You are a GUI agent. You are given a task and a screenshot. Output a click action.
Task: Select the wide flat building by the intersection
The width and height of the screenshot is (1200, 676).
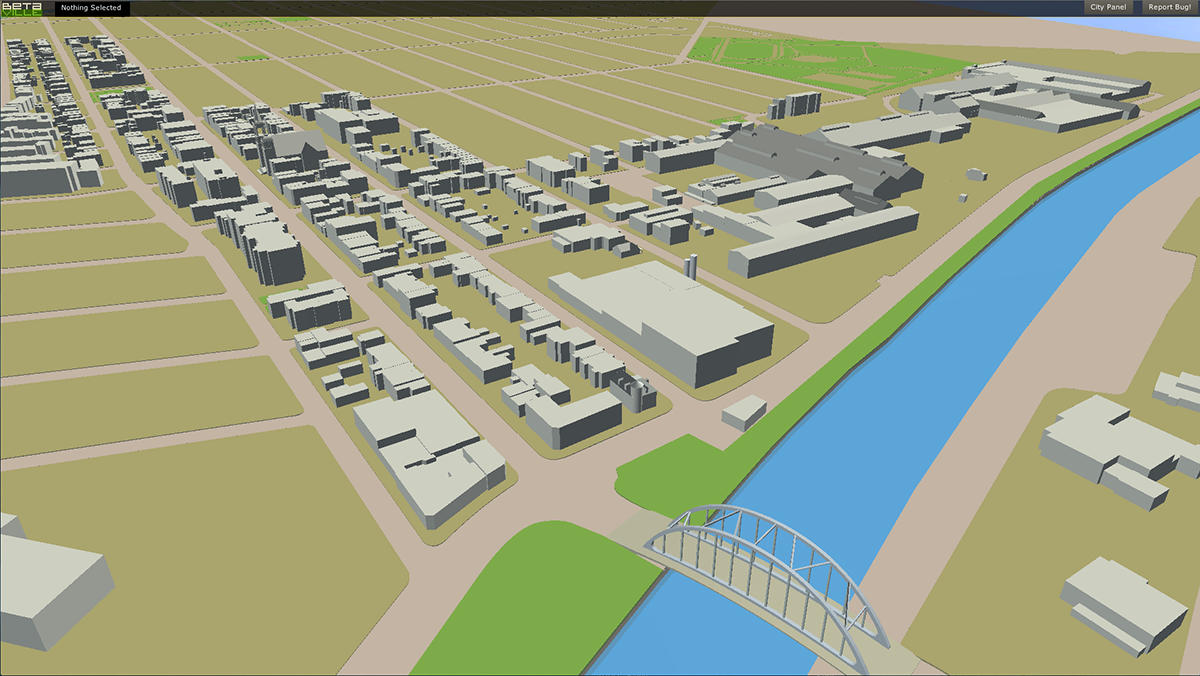pyautogui.click(x=425, y=455)
